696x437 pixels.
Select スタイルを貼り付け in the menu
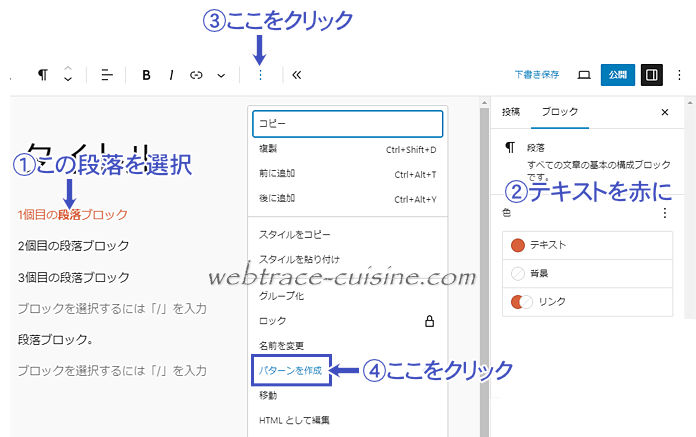coord(347,259)
